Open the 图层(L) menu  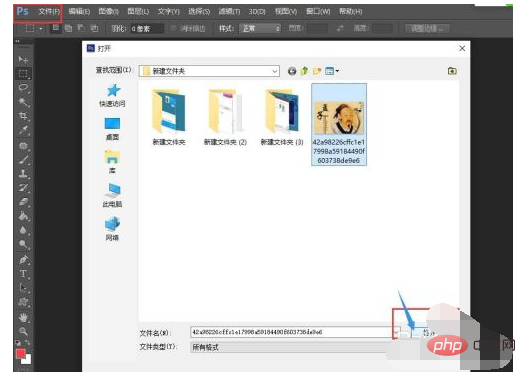[138, 12]
